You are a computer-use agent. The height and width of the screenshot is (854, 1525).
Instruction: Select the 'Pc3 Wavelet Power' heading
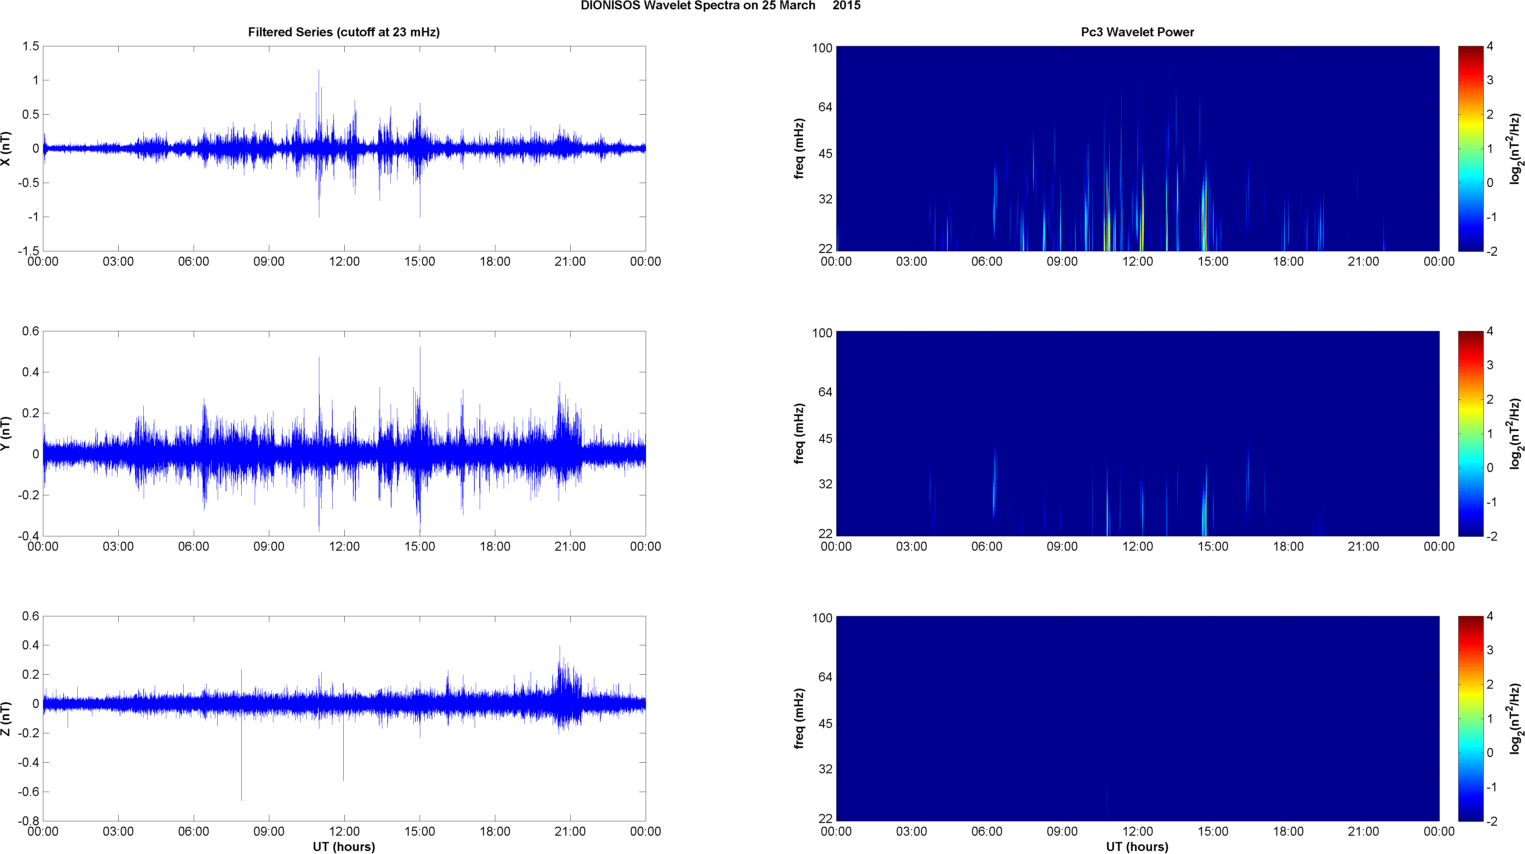click(x=1137, y=32)
